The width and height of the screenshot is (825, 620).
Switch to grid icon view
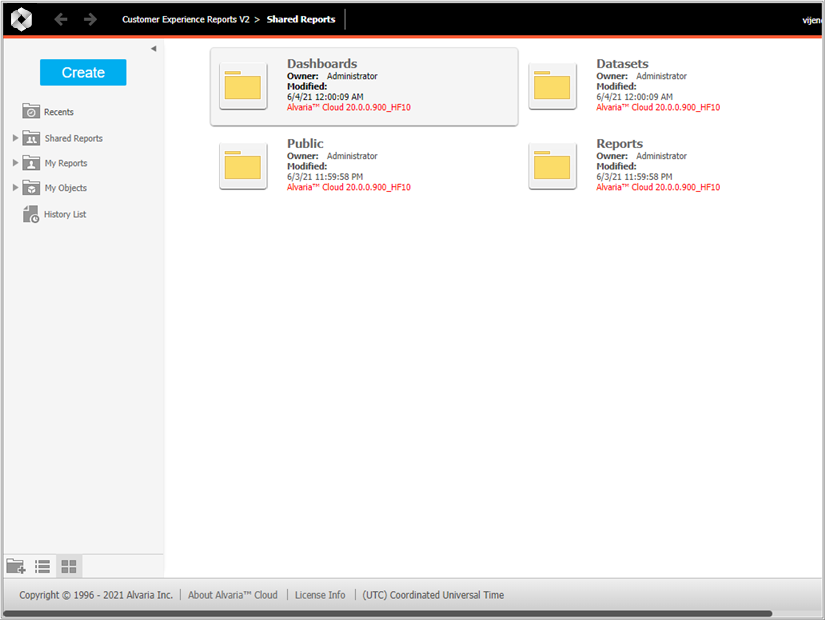point(69,567)
